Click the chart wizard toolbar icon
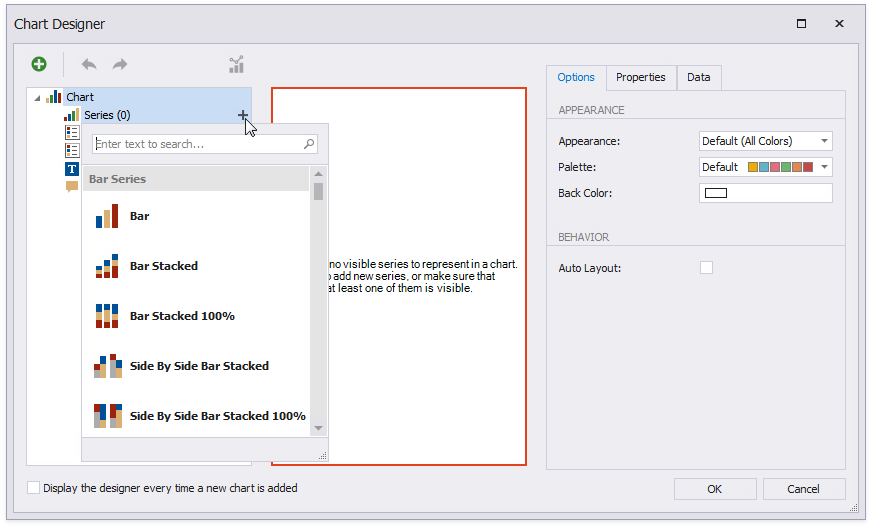The image size is (872, 528). [x=236, y=65]
